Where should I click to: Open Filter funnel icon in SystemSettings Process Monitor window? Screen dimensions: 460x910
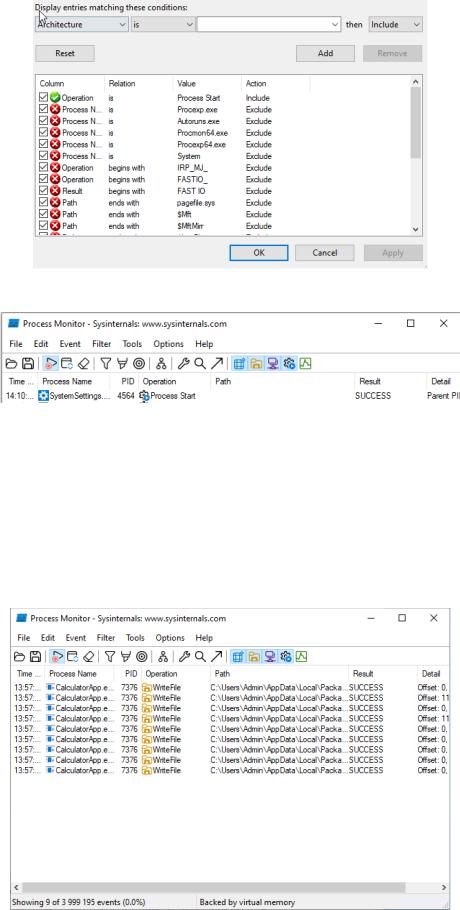coord(106,364)
